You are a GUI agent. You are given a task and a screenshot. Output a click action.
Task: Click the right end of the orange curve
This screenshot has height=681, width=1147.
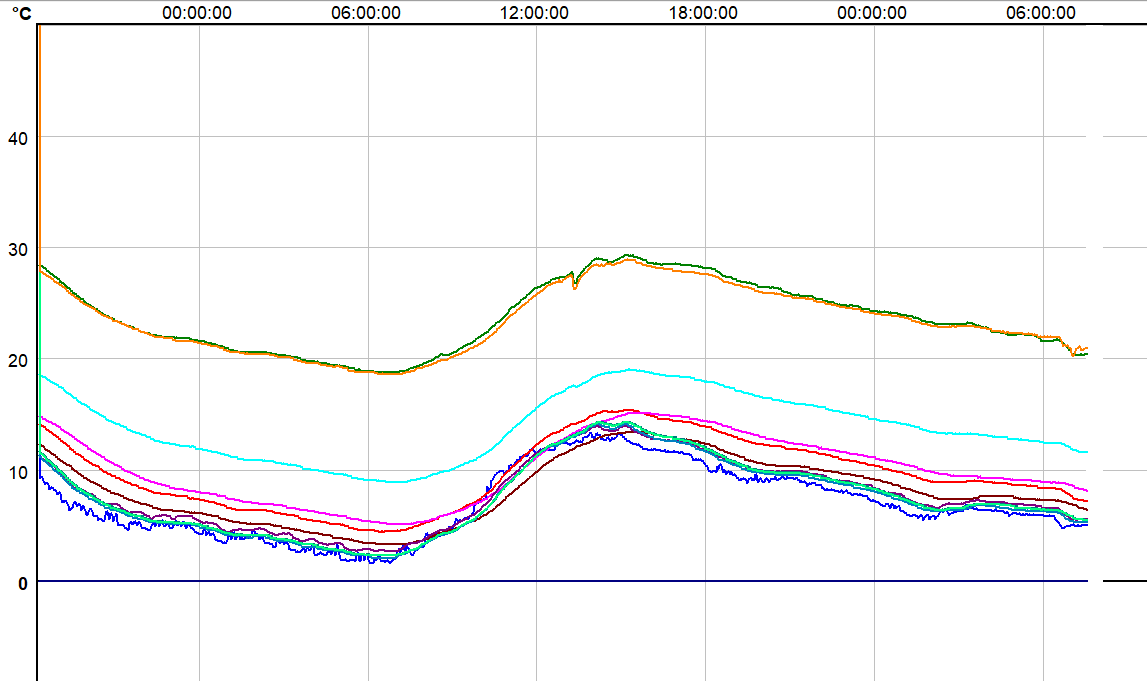(x=1086, y=348)
